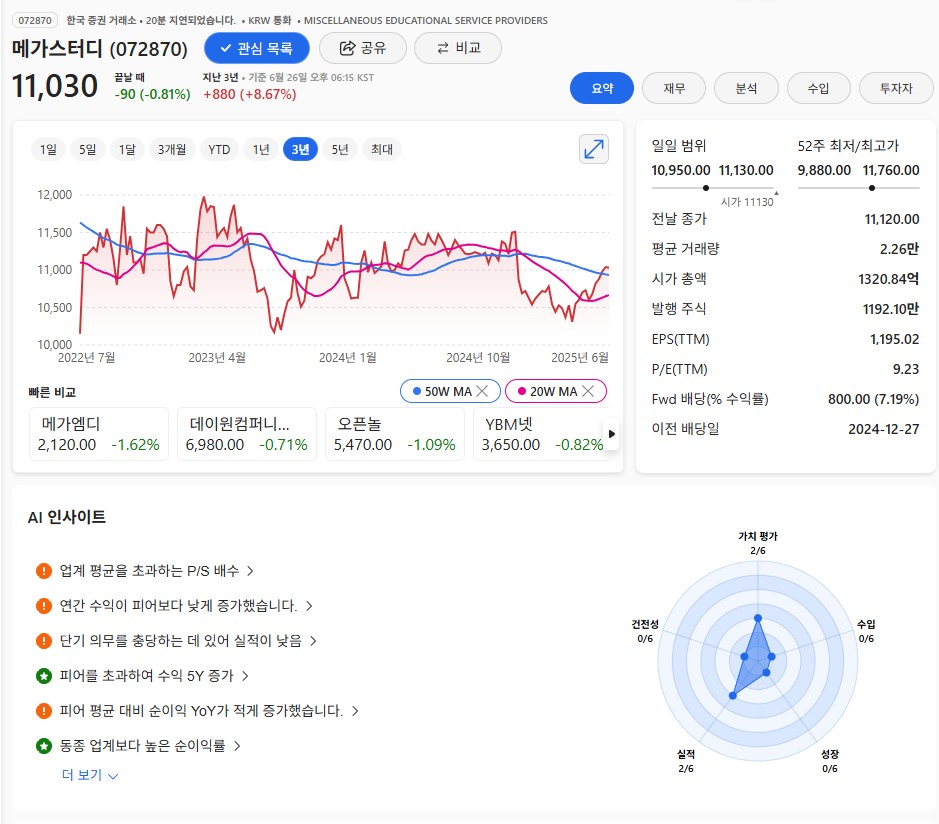The height and width of the screenshot is (824, 939).
Task: Click the 성장 0/6 radar label
Action: 829,761
